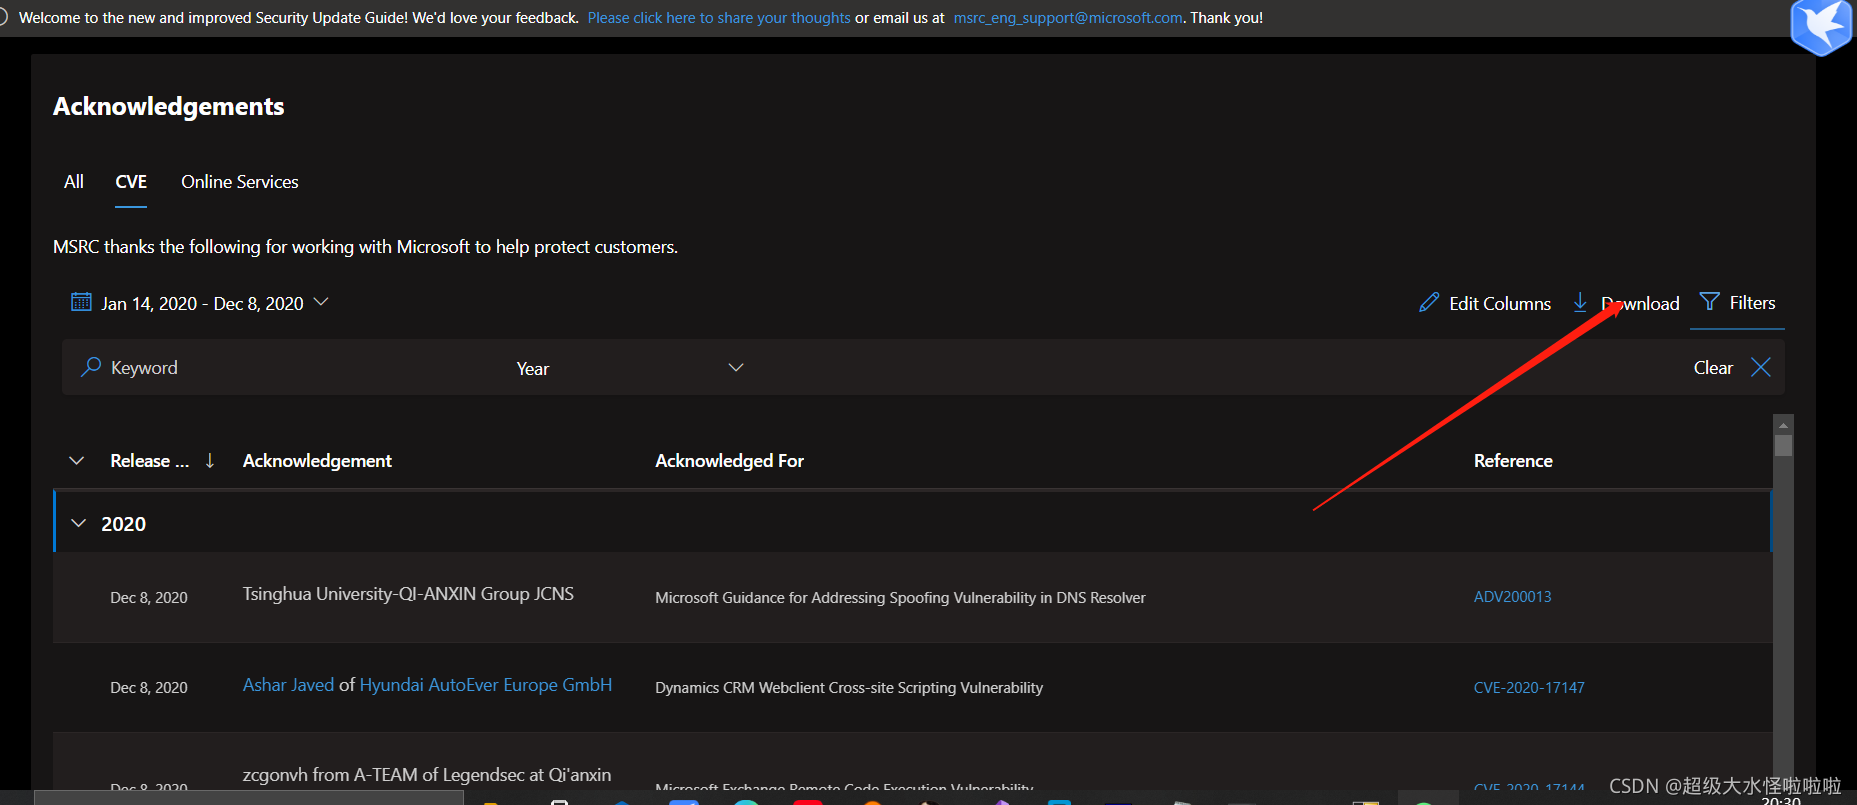Screen dimensions: 1857x805
Task: Click the Acknowledgement column header
Action: point(317,460)
